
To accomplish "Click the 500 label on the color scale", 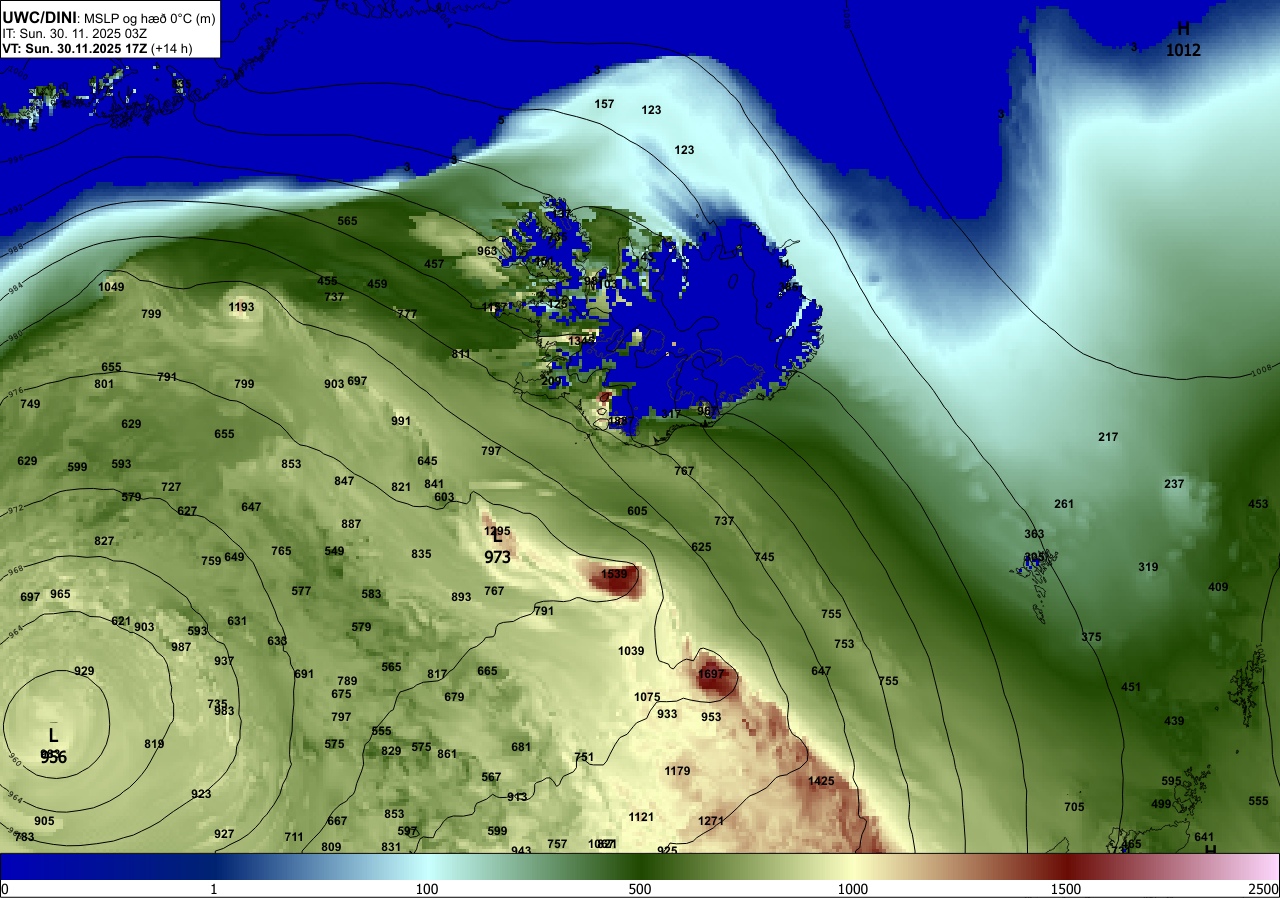I will point(640,889).
